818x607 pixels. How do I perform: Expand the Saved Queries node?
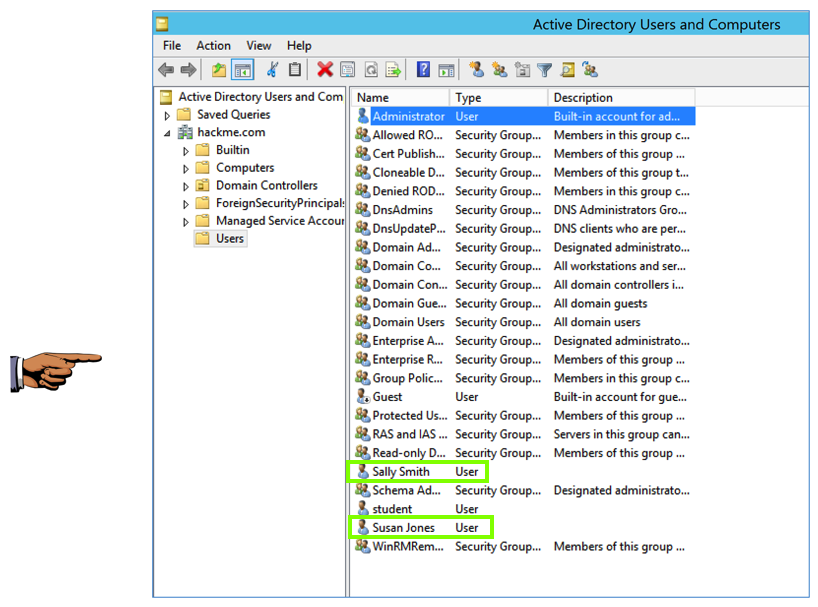tap(168, 115)
